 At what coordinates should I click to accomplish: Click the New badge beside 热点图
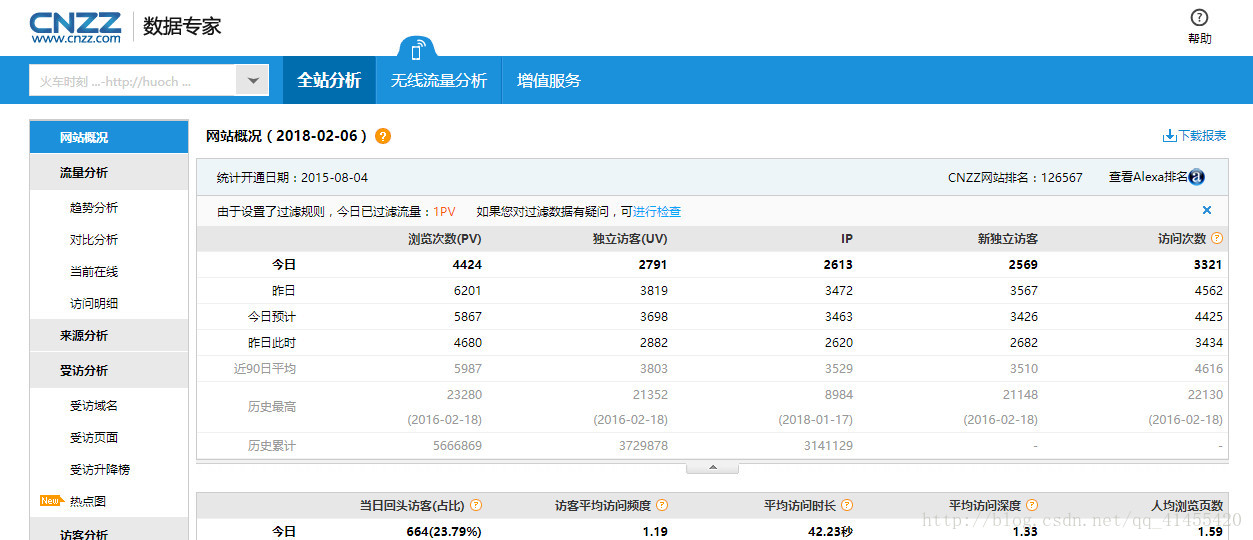(51, 500)
